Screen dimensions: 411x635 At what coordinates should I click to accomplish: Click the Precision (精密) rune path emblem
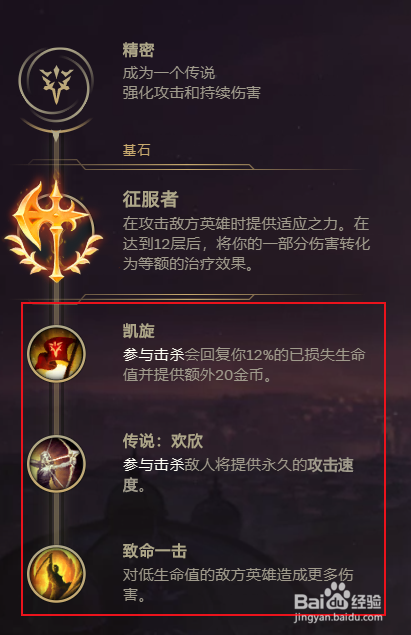coord(56,83)
